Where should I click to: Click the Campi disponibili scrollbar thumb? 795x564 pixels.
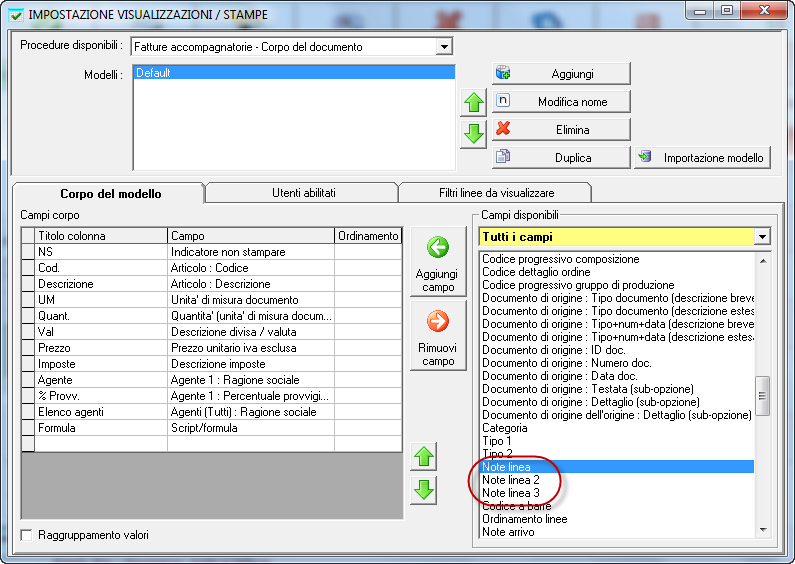tap(762, 396)
